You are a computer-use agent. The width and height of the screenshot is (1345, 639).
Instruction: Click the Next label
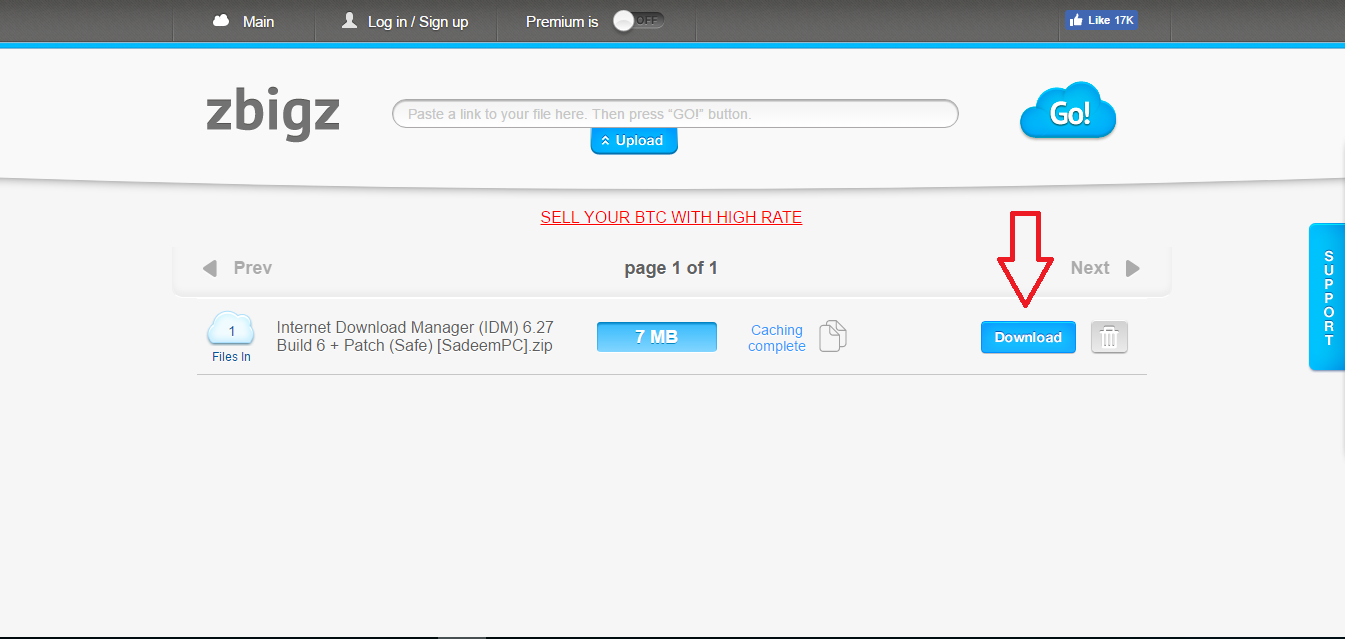pos(1090,268)
